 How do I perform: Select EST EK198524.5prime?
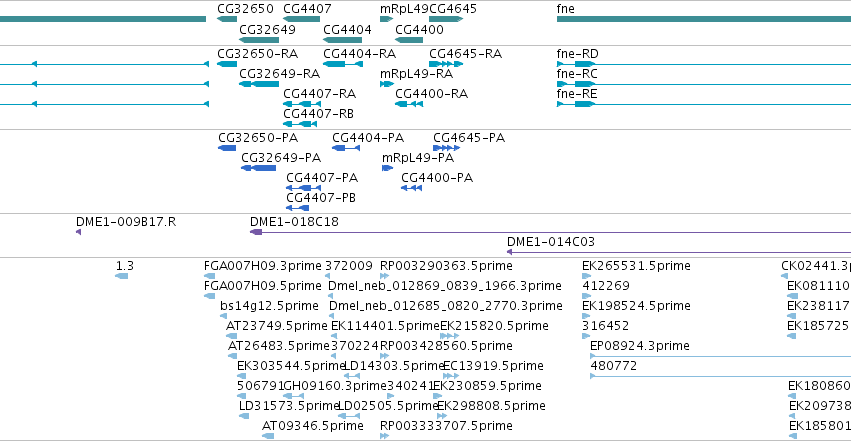636,306
